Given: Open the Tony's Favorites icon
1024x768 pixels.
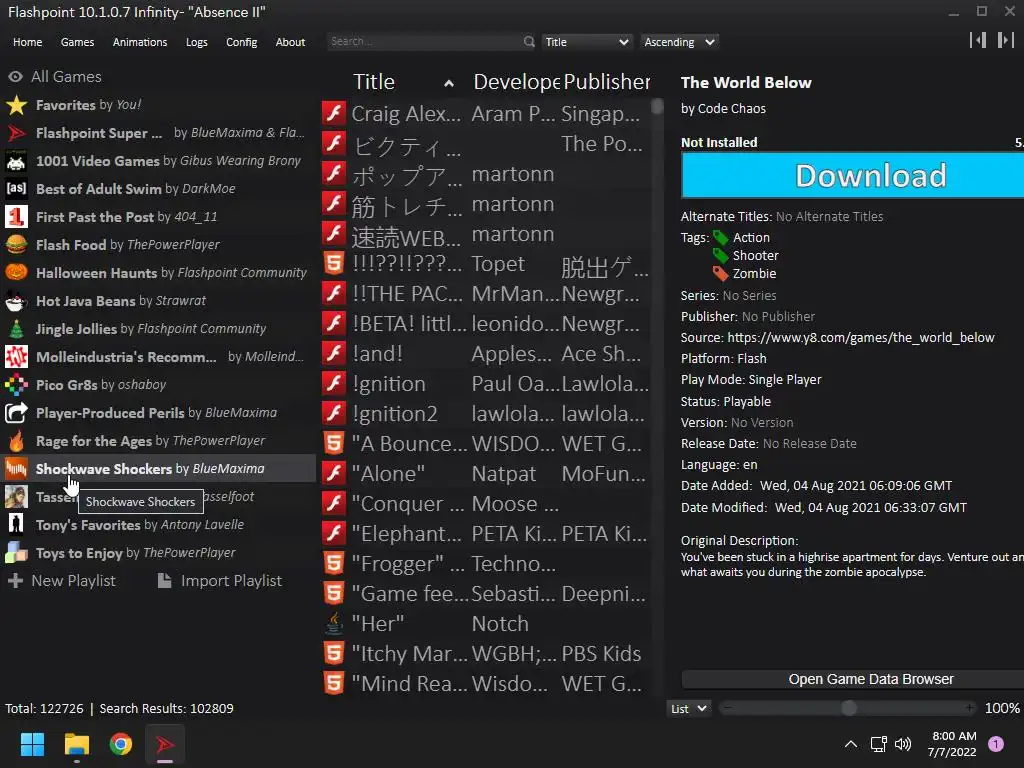Looking at the screenshot, I should click(16, 525).
